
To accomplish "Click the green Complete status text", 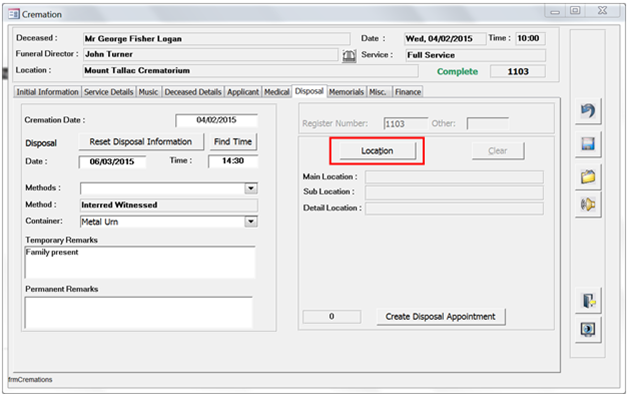I will click(x=457, y=72).
